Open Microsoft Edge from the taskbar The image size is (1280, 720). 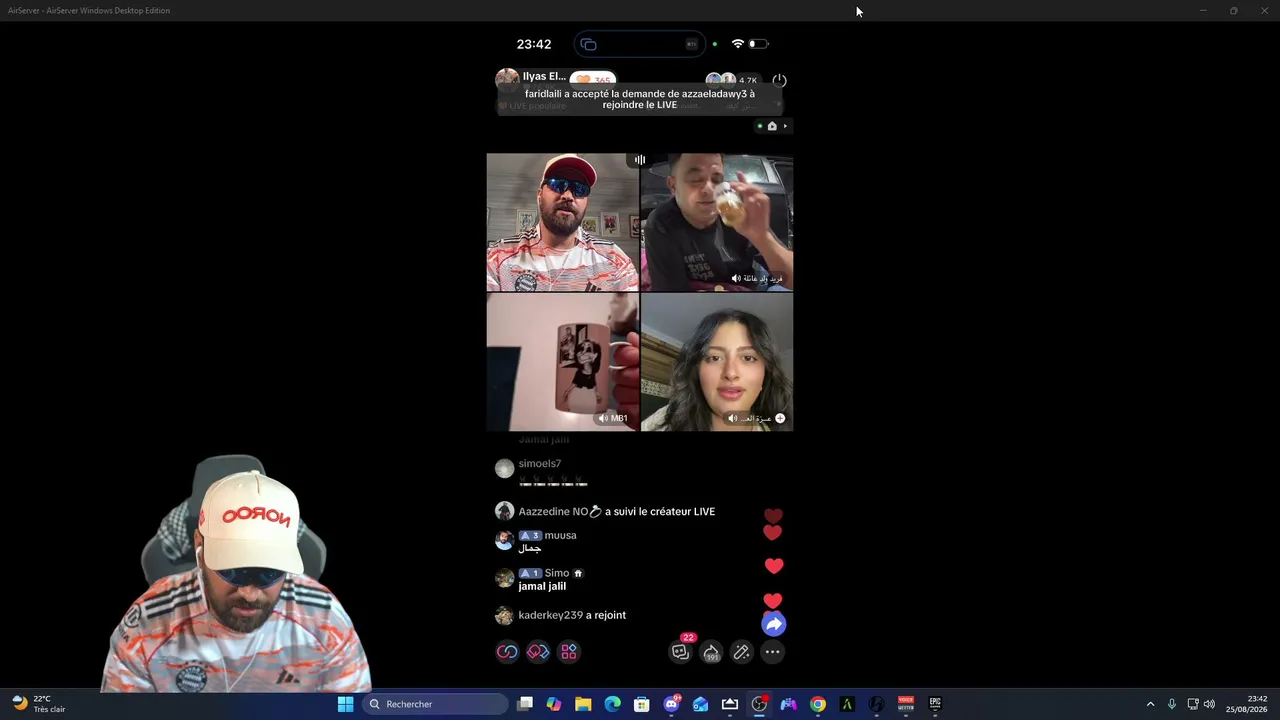coord(613,704)
